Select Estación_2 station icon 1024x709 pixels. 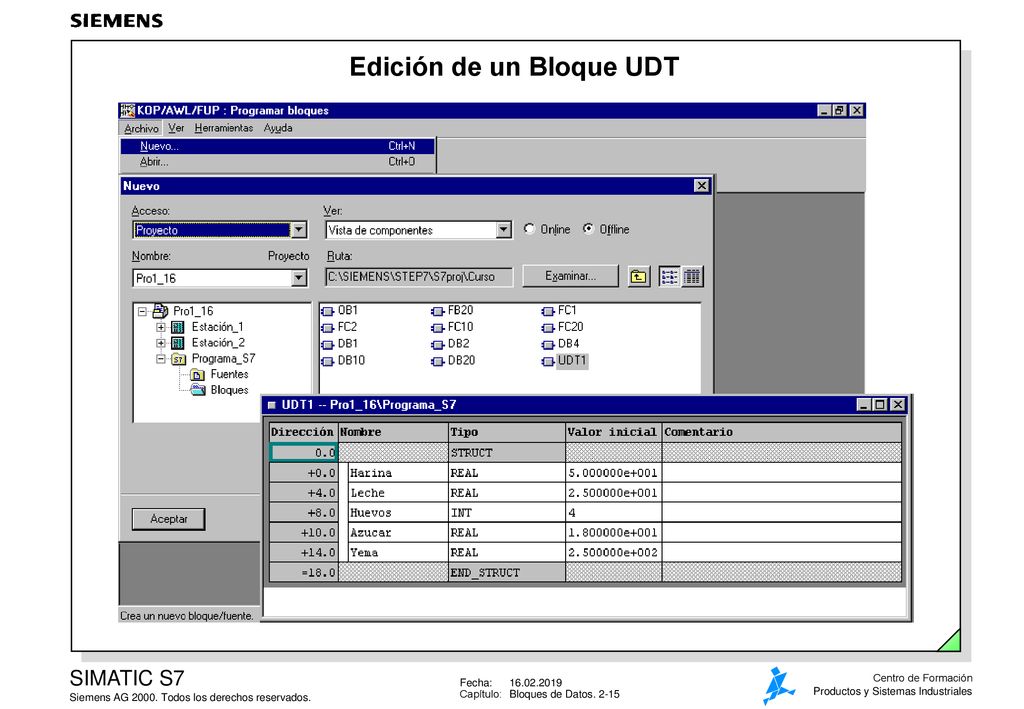[178, 343]
